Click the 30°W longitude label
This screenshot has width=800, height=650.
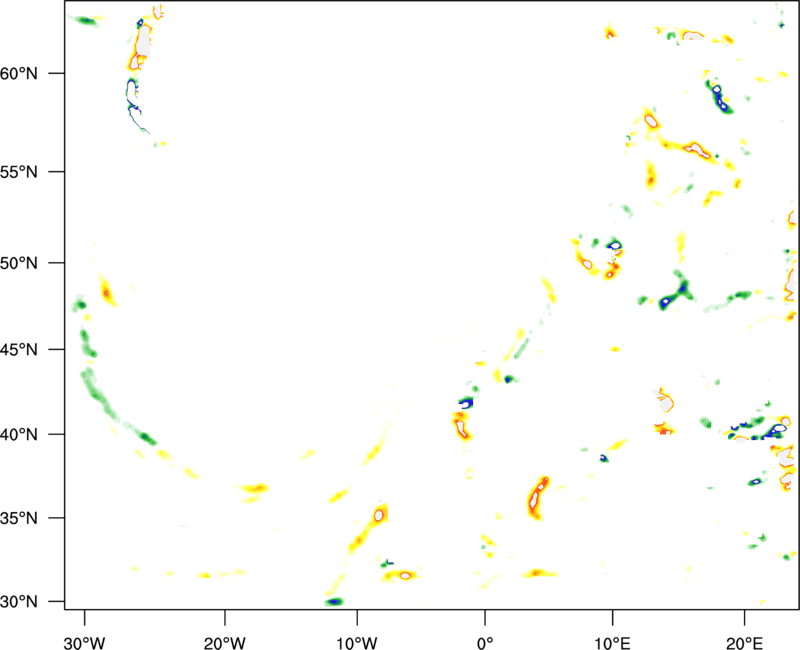coord(84,641)
